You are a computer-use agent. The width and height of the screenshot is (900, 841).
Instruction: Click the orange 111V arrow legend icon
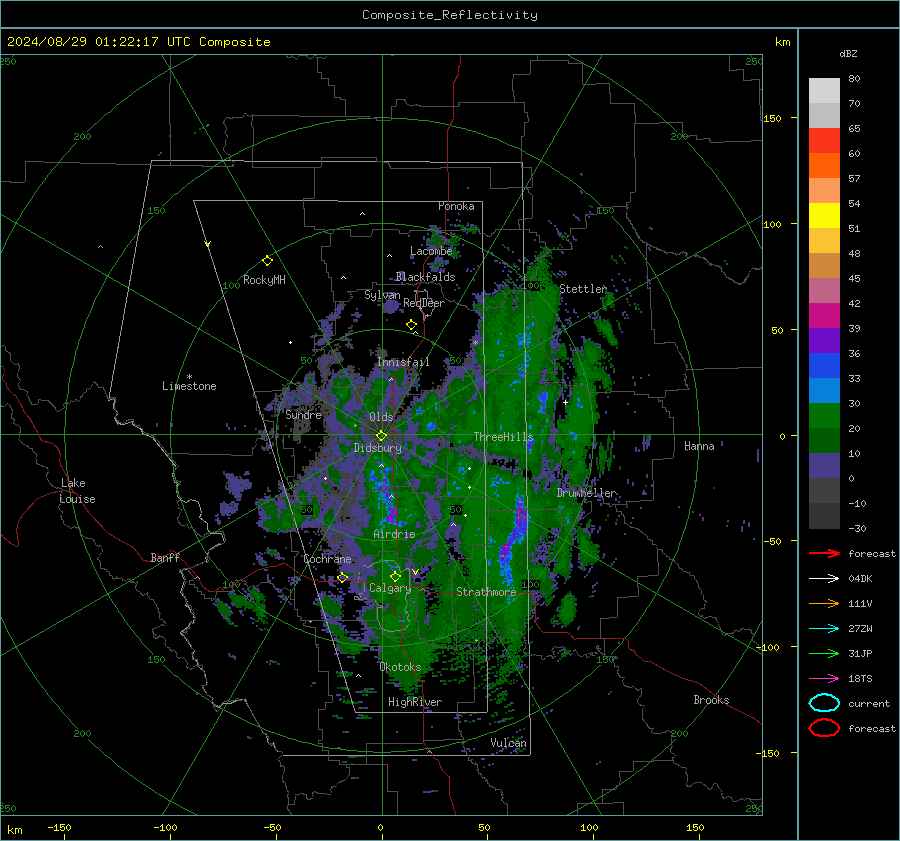click(824, 603)
